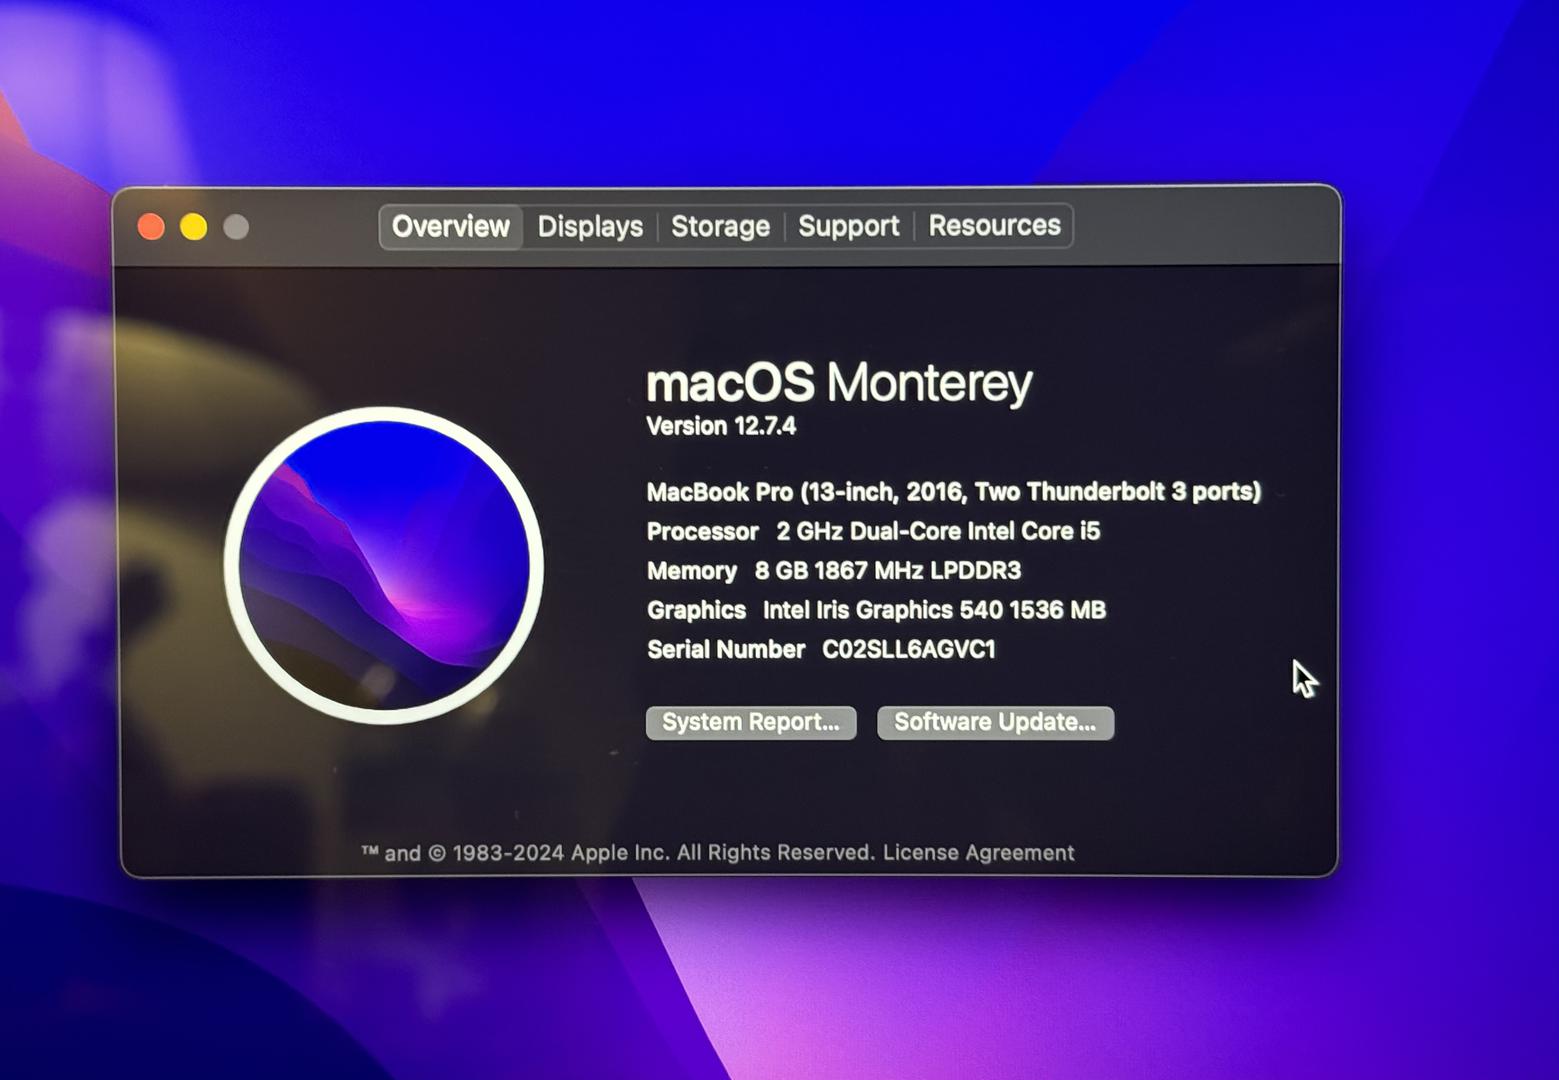Image resolution: width=1559 pixels, height=1080 pixels.
Task: Open the Storage tab
Action: [x=720, y=227]
